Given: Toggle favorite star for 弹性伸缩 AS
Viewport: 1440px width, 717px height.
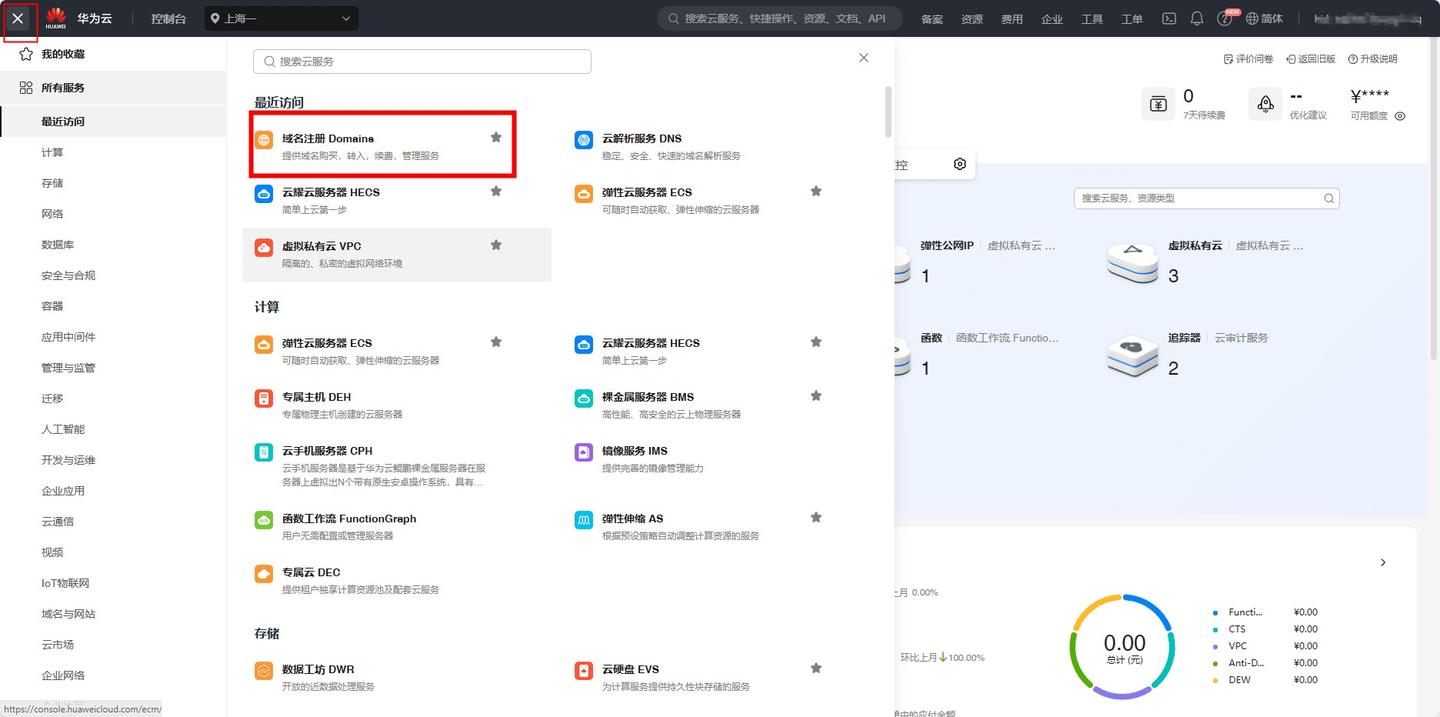Looking at the screenshot, I should 816,518.
